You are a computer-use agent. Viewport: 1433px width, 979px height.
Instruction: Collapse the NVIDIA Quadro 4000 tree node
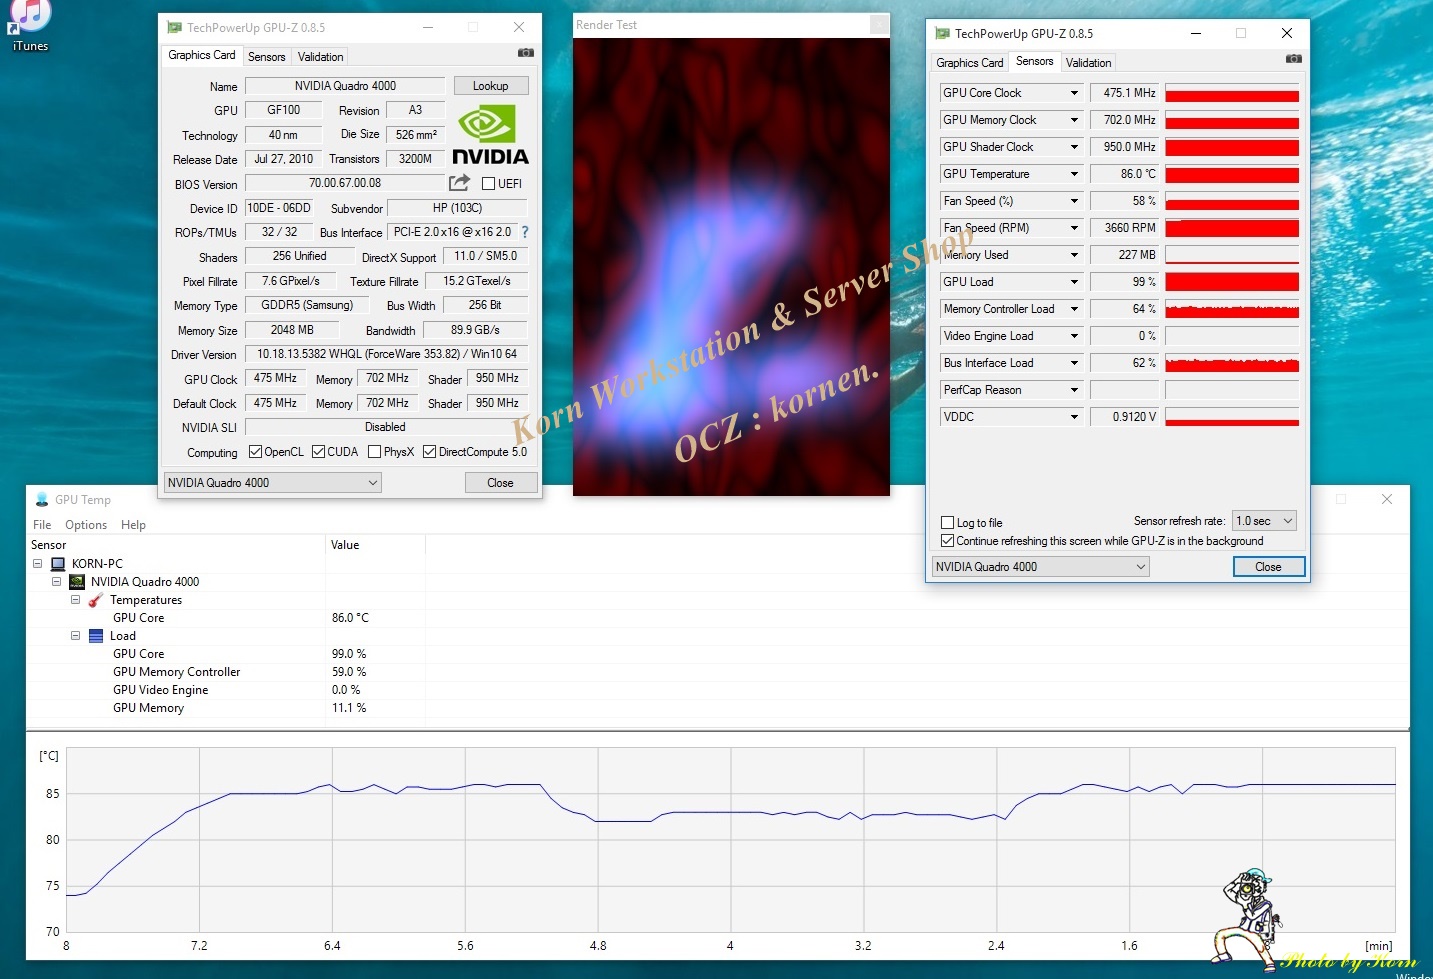pos(56,582)
